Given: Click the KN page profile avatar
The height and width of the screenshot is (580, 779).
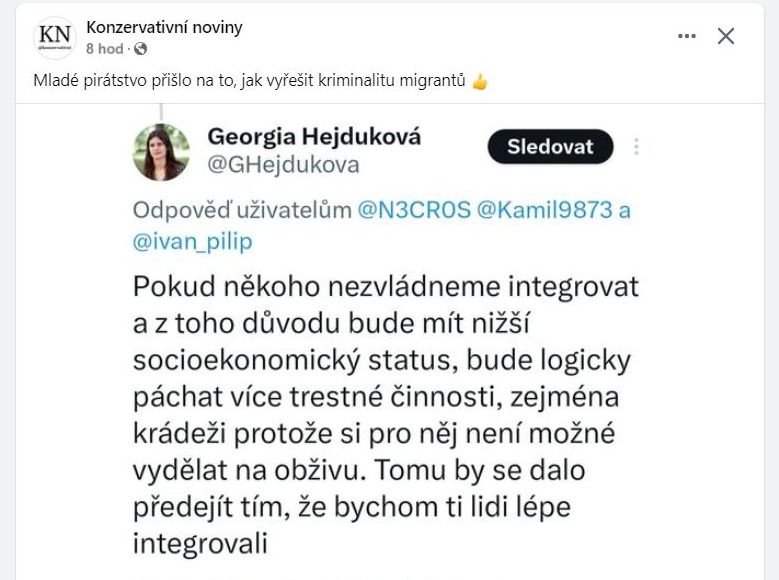Looking at the screenshot, I should click(55, 37).
